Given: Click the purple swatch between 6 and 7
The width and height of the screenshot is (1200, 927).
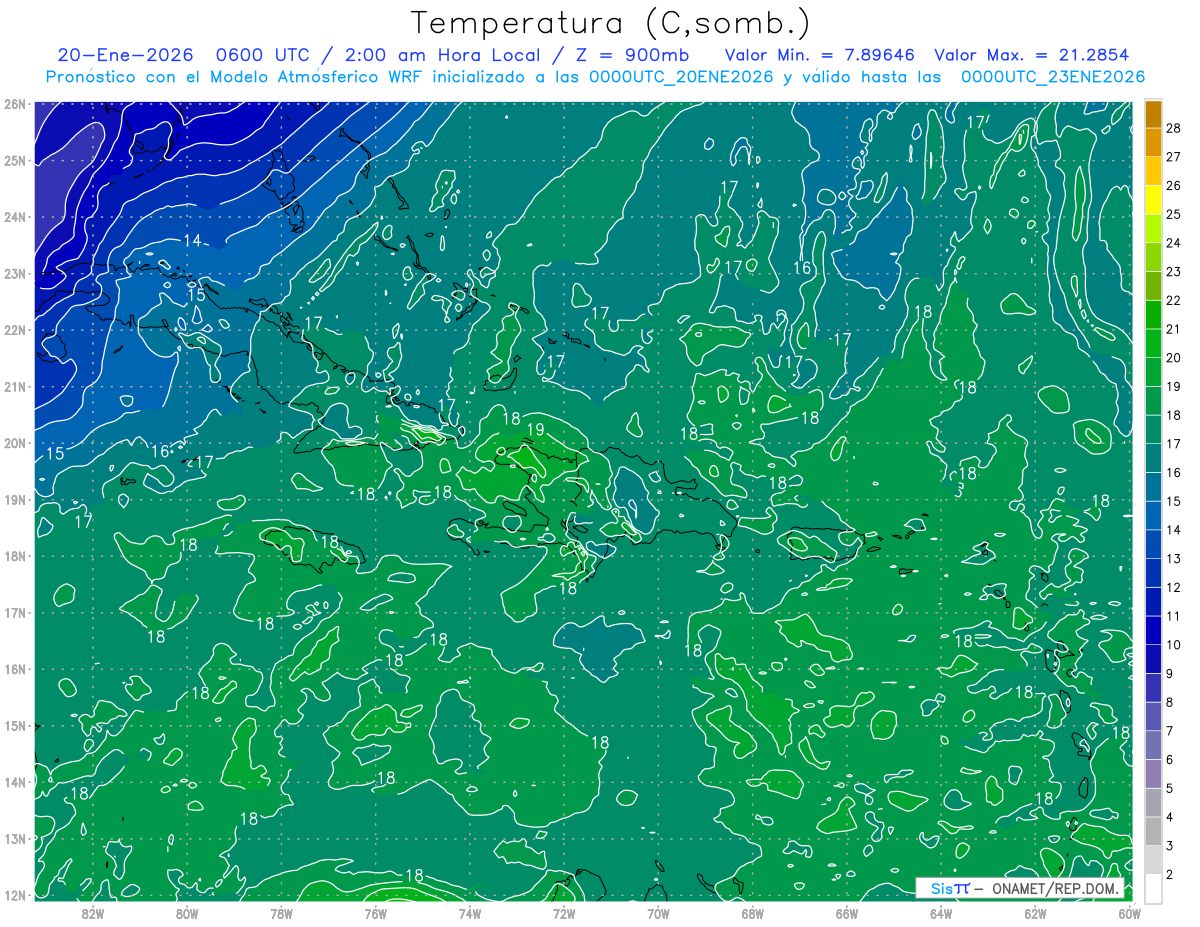Looking at the screenshot, I should click(1153, 746).
